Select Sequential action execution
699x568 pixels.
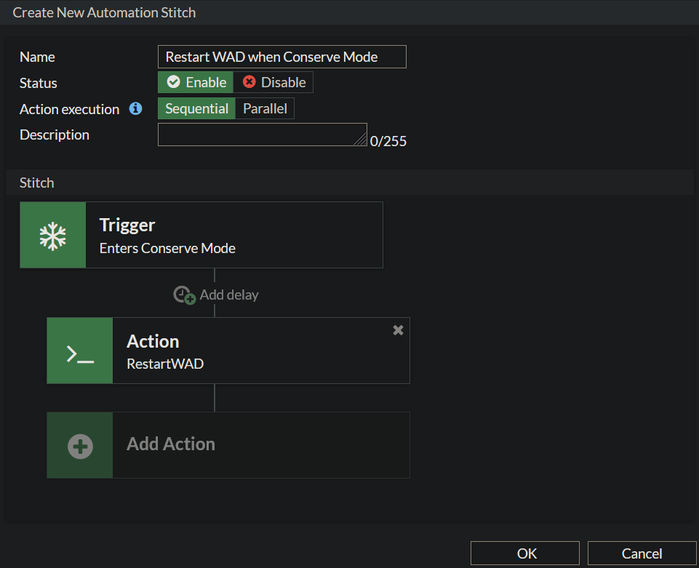tap(197, 109)
